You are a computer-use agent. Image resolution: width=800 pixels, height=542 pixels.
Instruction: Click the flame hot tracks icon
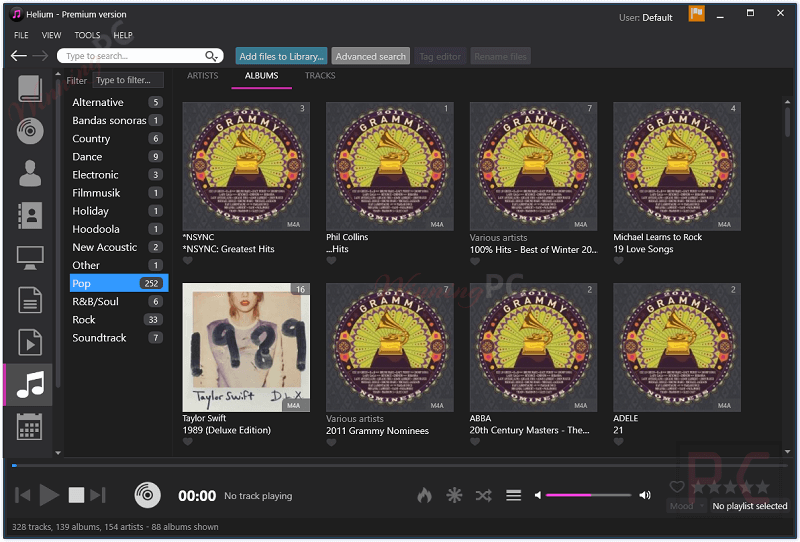424,495
